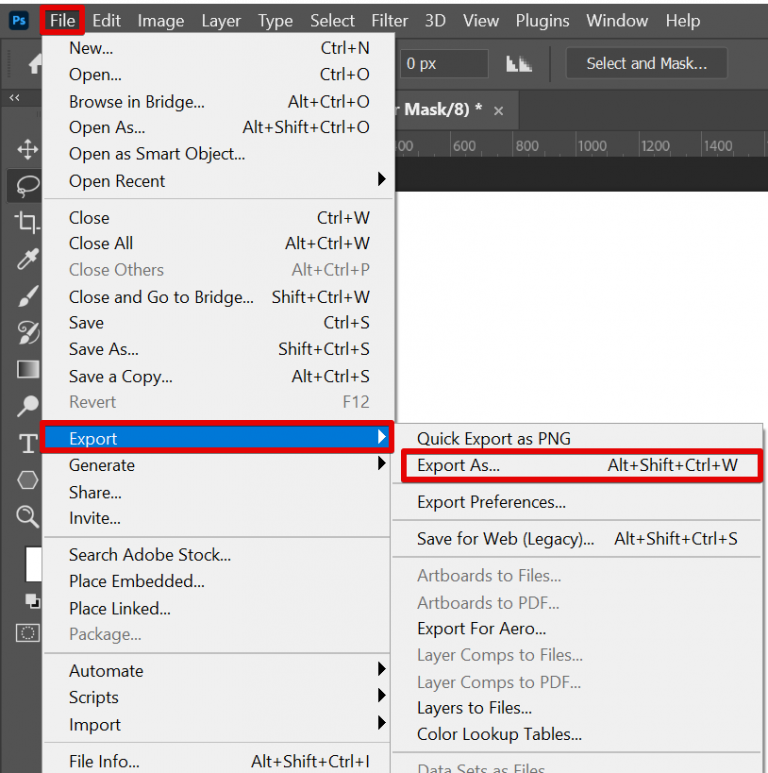Choose Export As... in submenu
The width and height of the screenshot is (768, 773).
582,465
